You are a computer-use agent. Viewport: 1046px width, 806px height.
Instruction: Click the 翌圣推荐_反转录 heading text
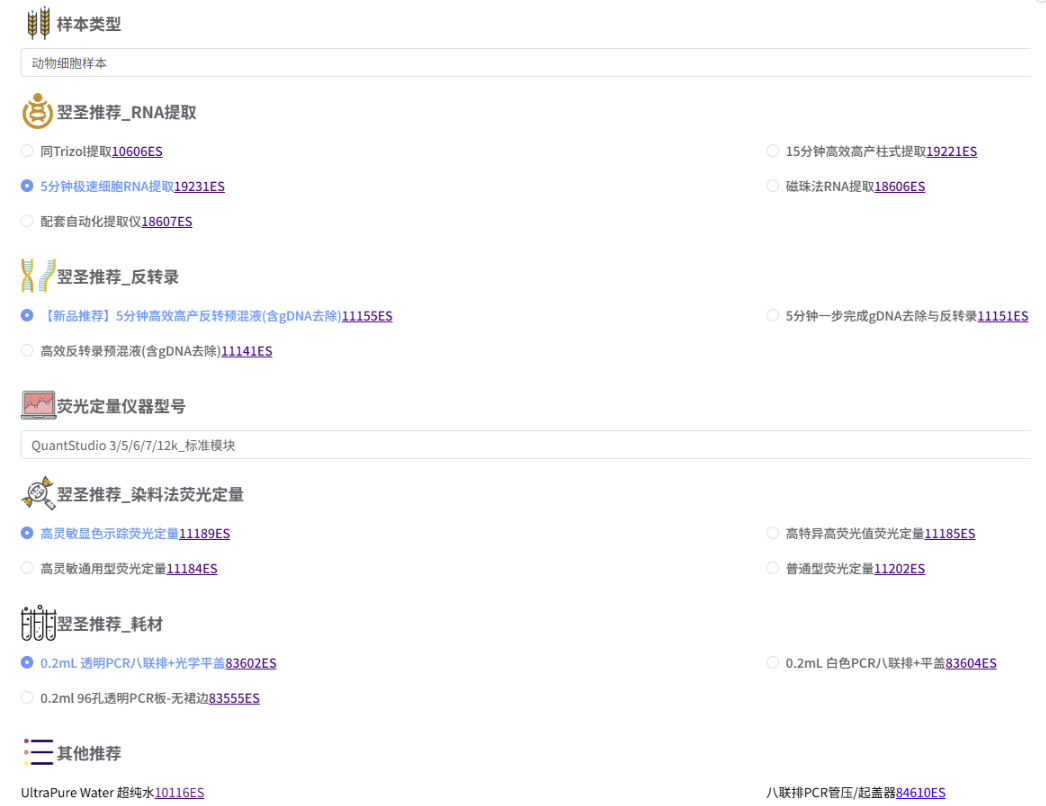click(117, 276)
